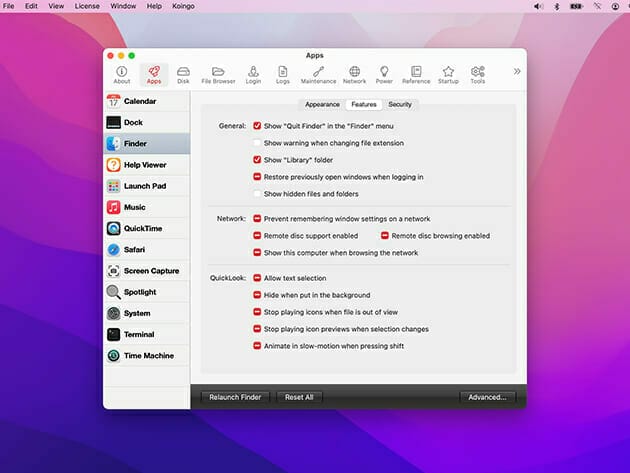630x473 pixels.
Task: Open the Maintenance toolbar section
Action: (318, 74)
